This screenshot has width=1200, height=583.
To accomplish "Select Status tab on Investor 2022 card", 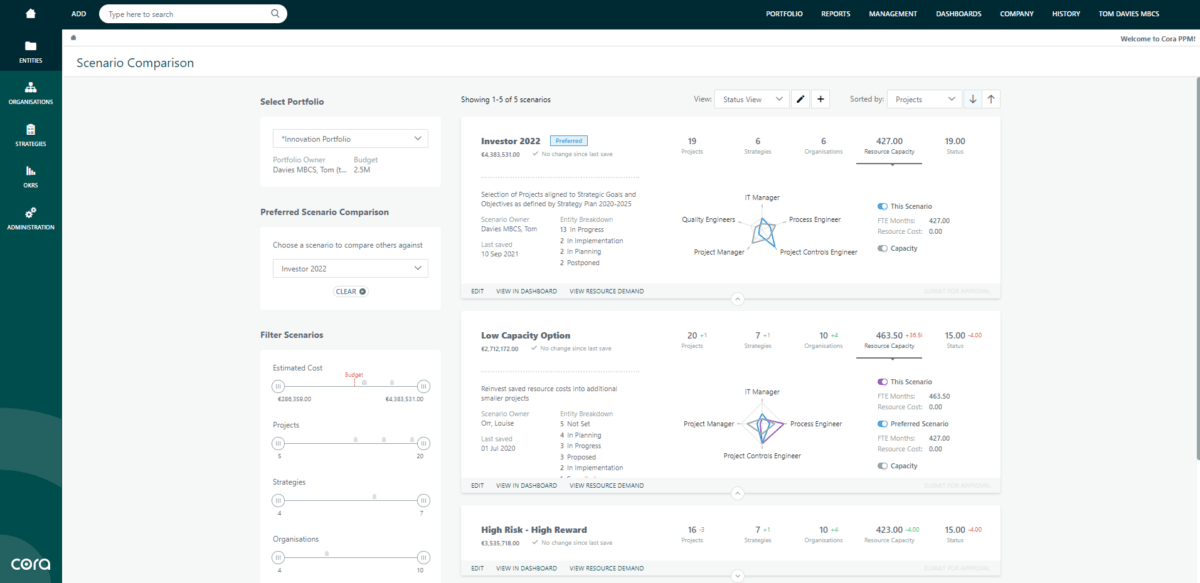I will tap(955, 145).
